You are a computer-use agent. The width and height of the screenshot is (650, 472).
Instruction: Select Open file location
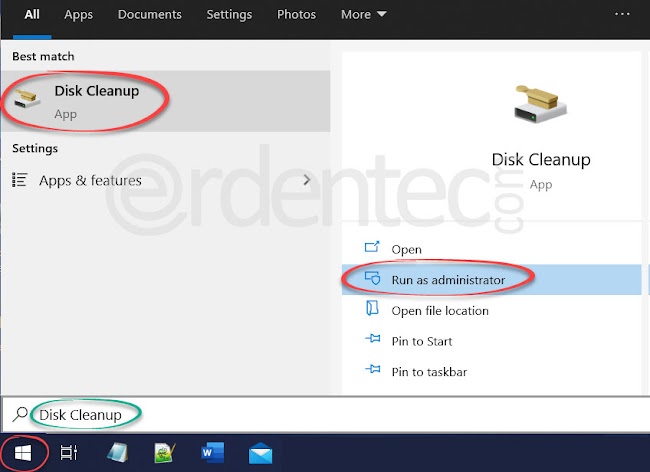(492, 310)
